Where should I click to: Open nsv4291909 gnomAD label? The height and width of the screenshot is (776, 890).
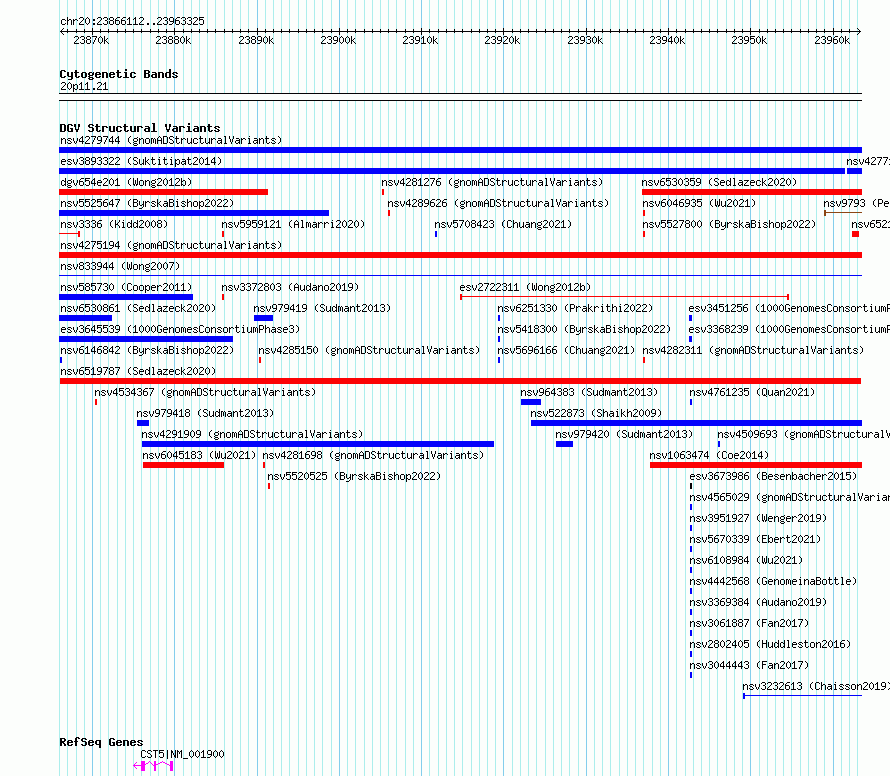tap(252, 434)
